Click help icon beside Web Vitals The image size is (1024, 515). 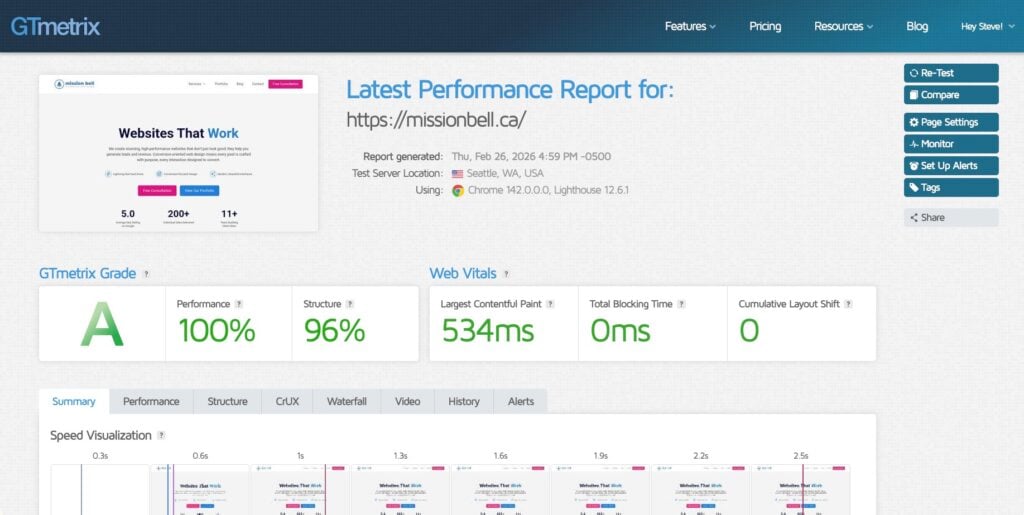(506, 274)
